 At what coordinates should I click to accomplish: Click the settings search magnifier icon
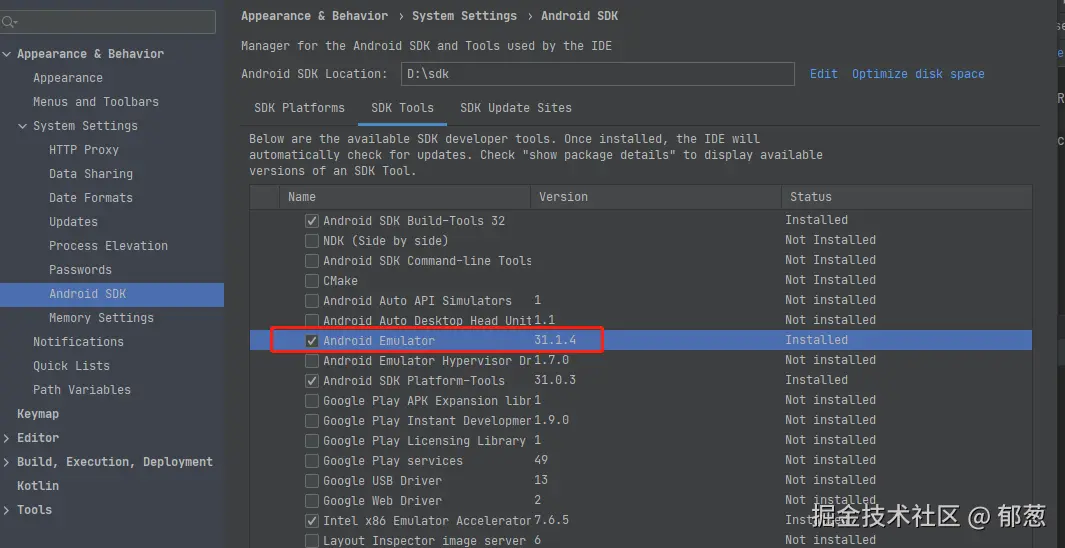point(9,22)
